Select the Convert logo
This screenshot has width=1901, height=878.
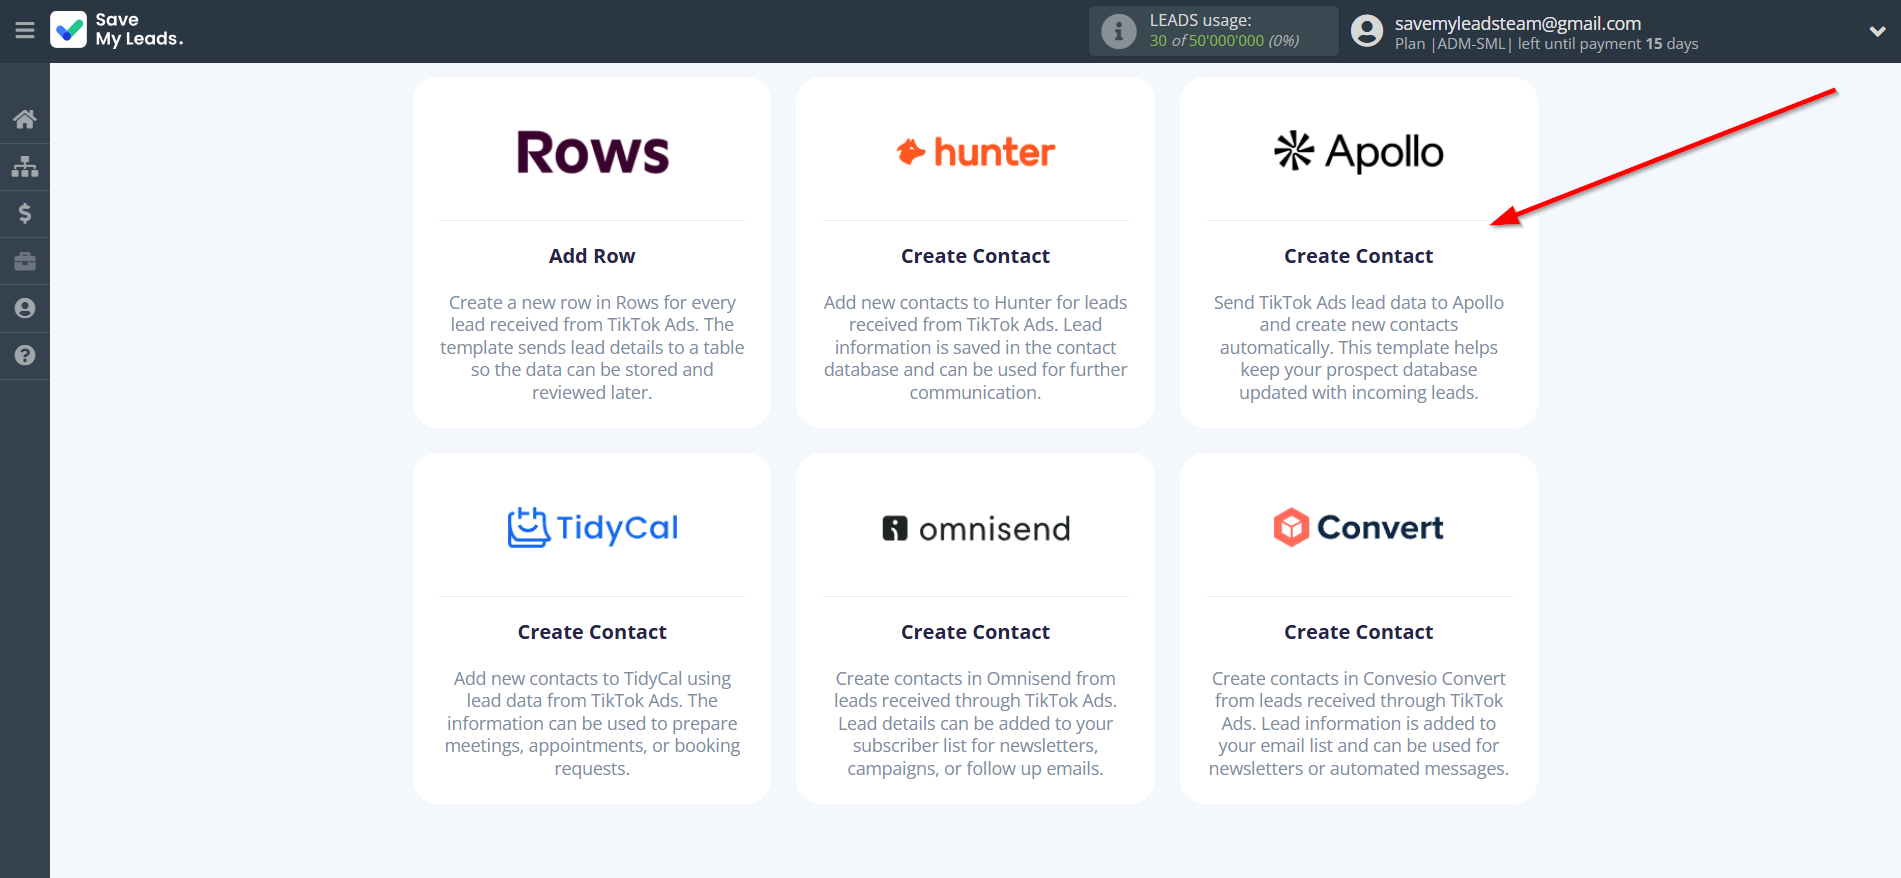coord(1359,527)
